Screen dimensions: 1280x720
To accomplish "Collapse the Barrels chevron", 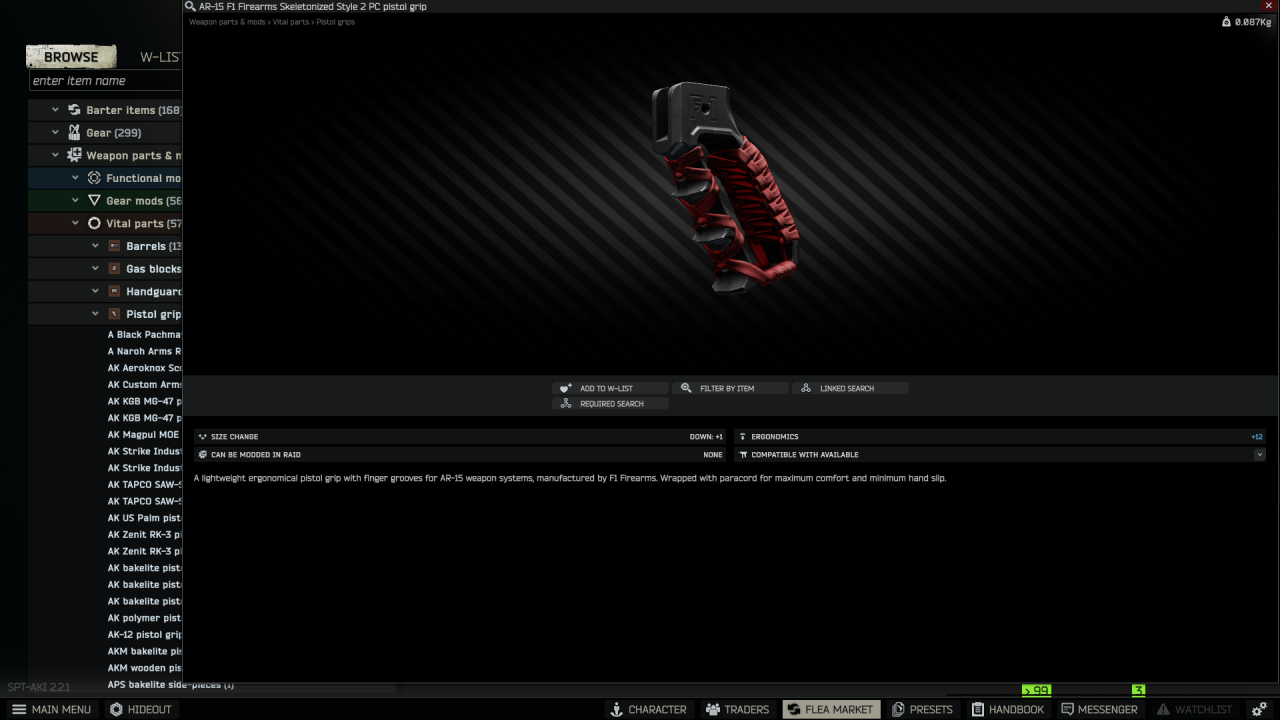I will click(95, 246).
